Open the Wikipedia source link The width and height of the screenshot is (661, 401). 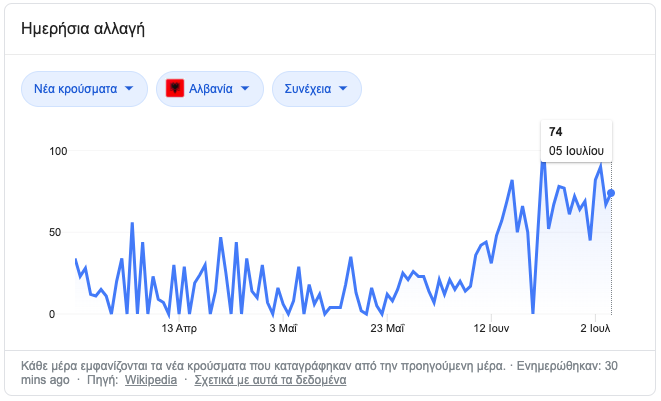pyautogui.click(x=151, y=380)
